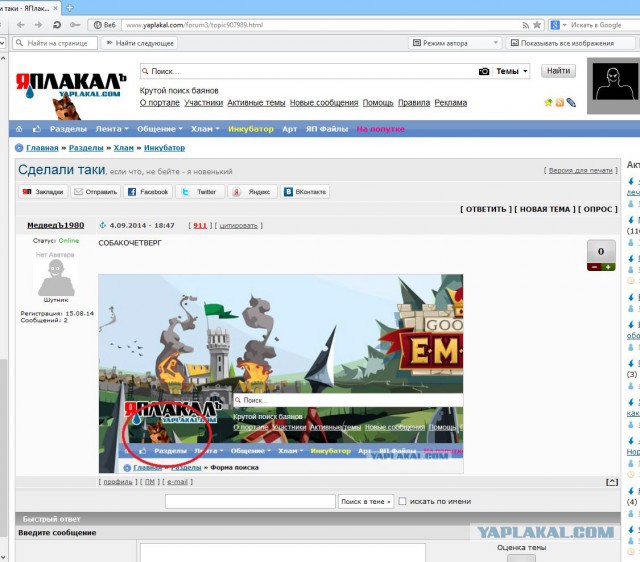Click the scroll-to-top caret icon

pos(612,482)
